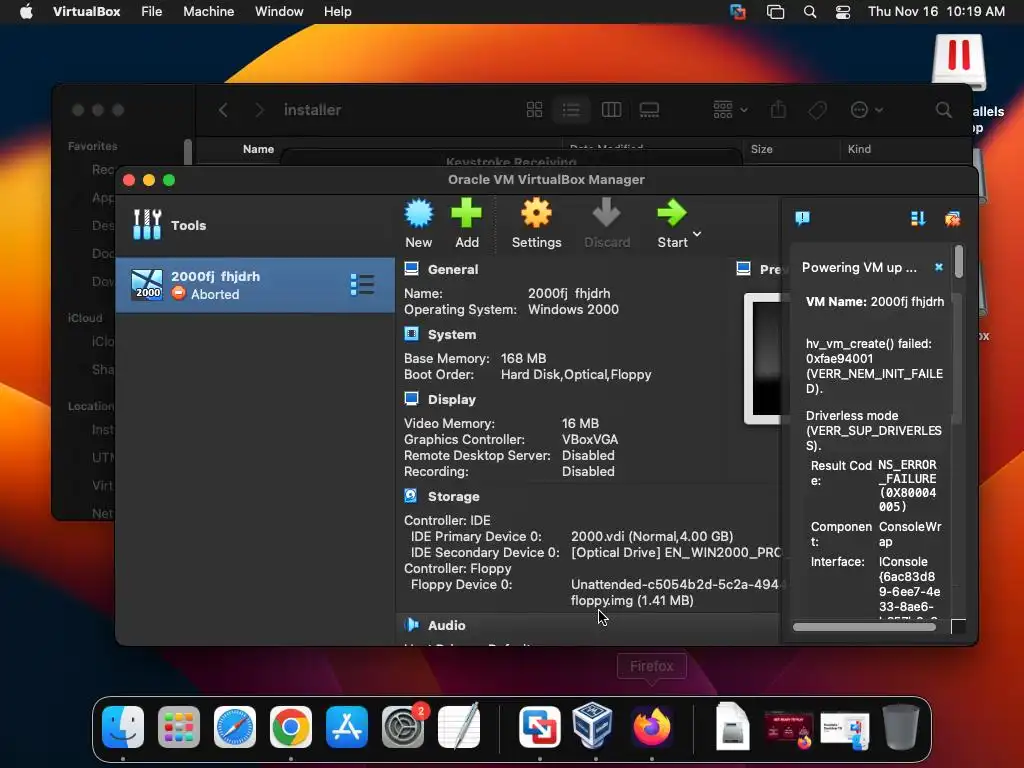This screenshot has width=1024, height=768.
Task: Open Launchpad from the Dock
Action: (x=178, y=727)
